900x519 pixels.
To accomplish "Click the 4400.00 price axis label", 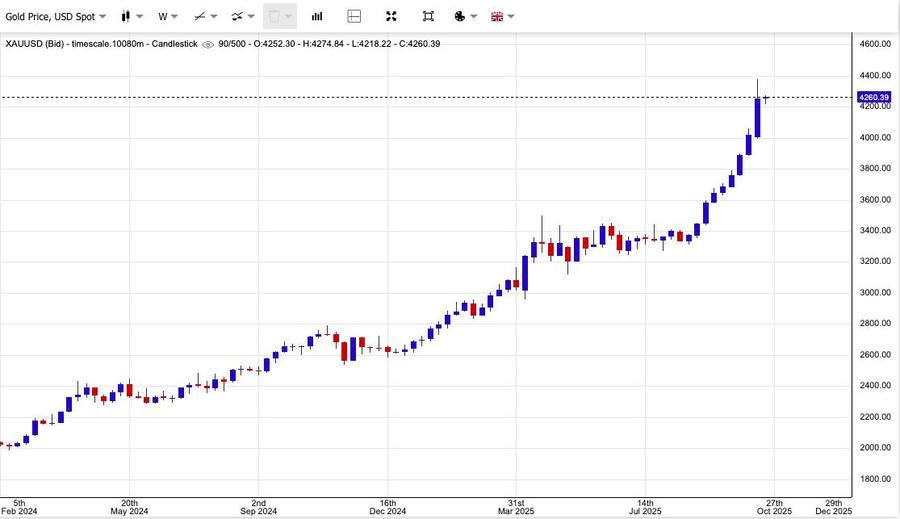I will point(875,76).
